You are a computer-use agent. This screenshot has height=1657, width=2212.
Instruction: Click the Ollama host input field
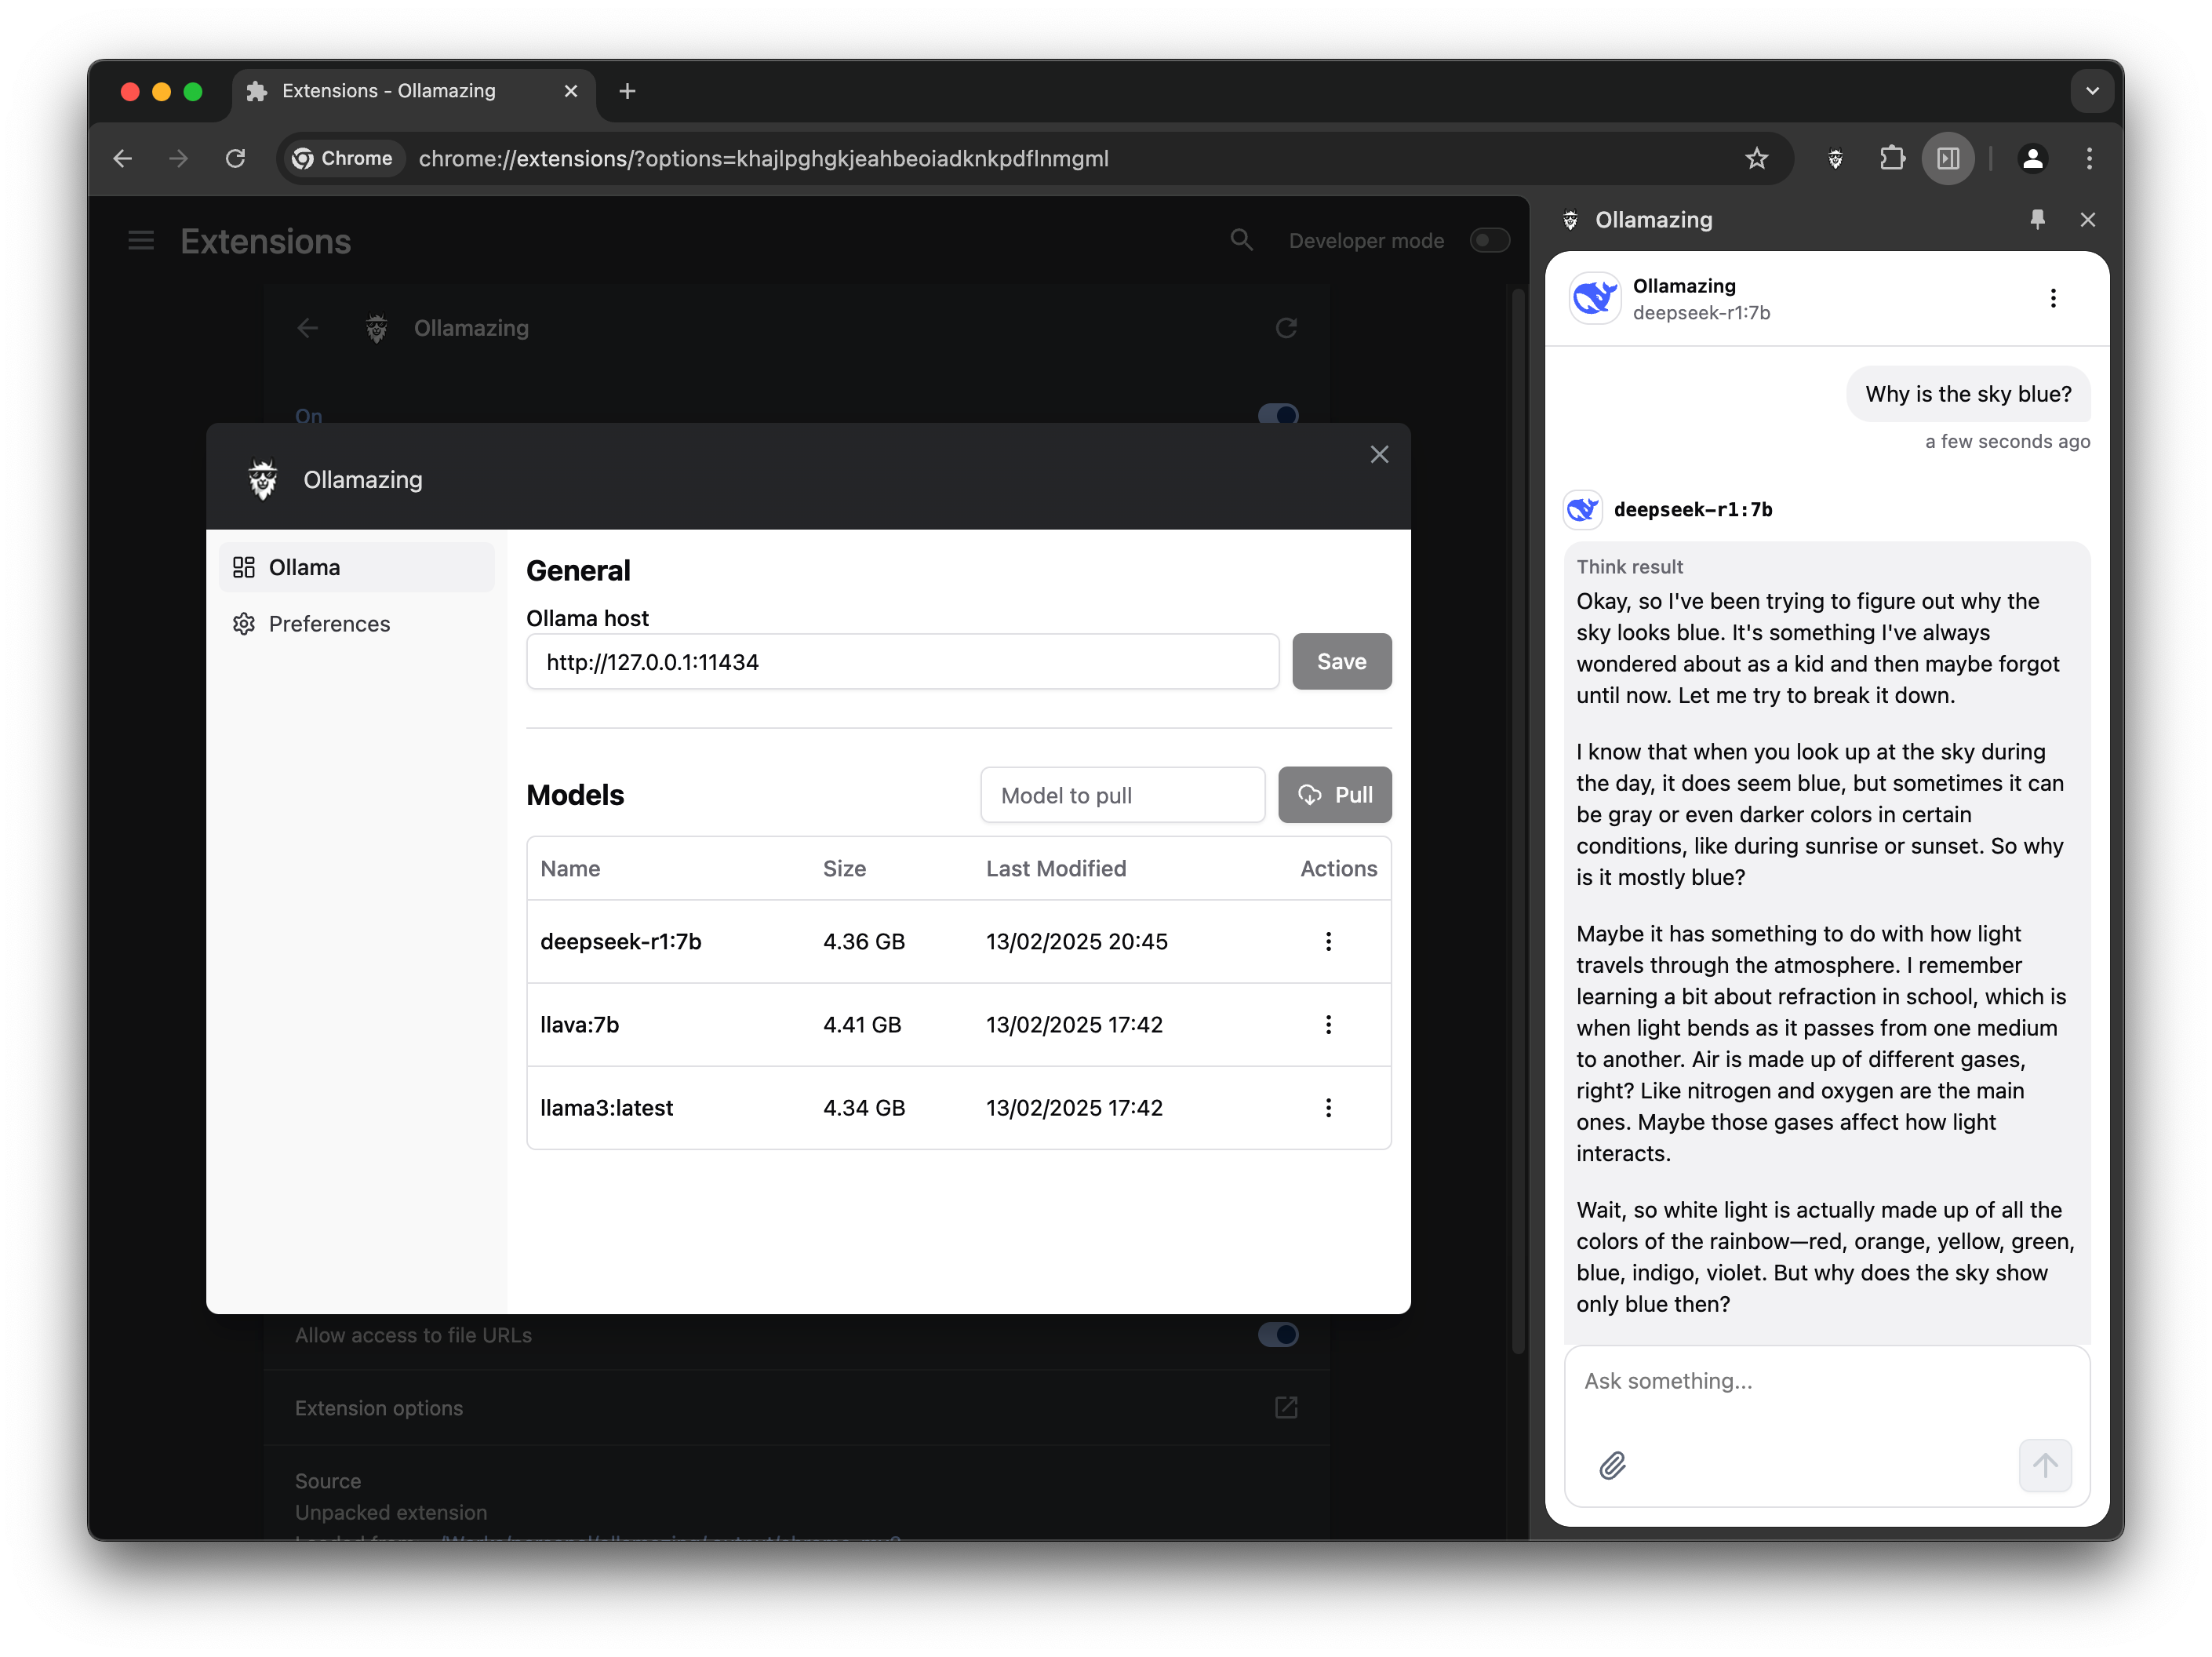[x=903, y=661]
